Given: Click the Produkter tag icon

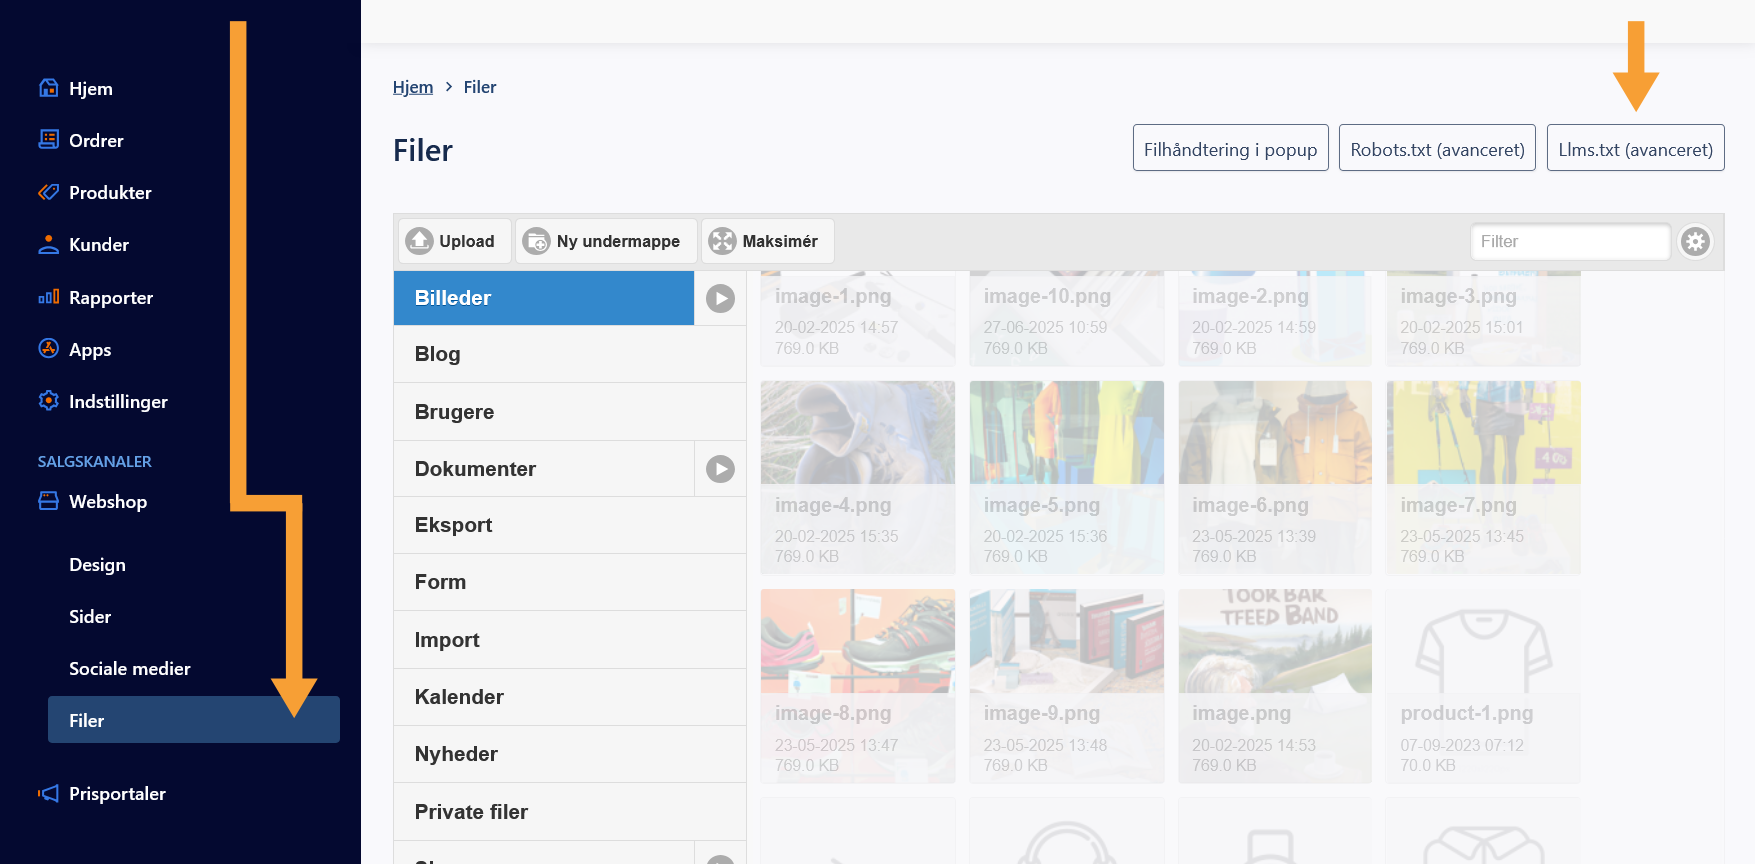Looking at the screenshot, I should [x=48, y=192].
